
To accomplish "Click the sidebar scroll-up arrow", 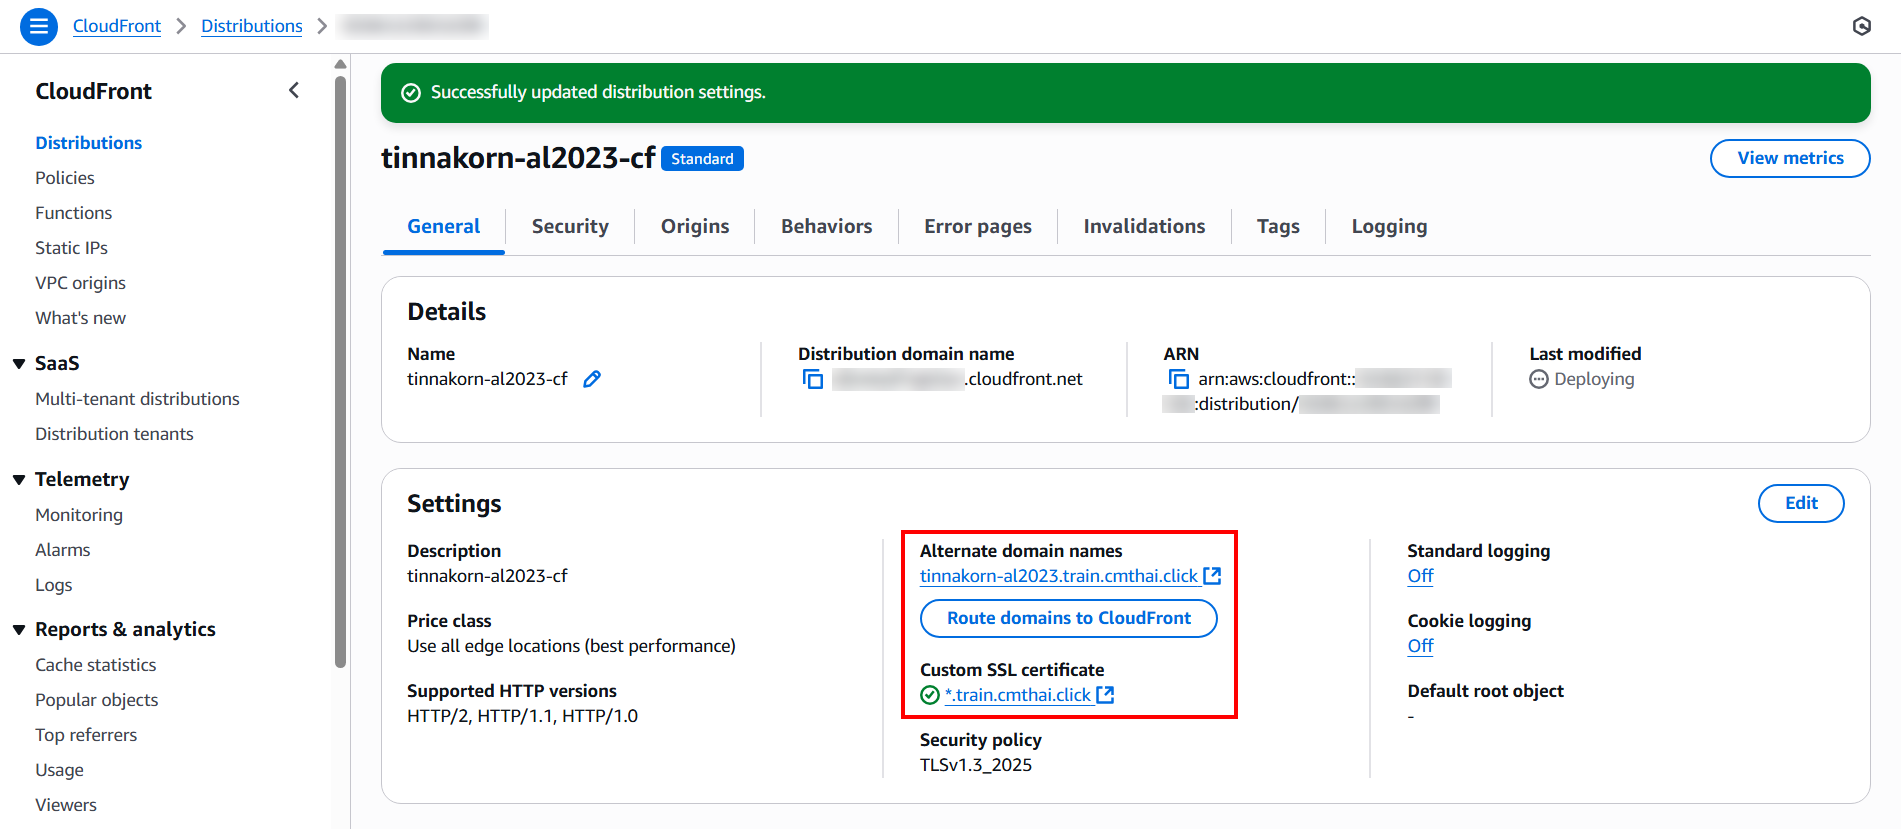I will [x=341, y=64].
